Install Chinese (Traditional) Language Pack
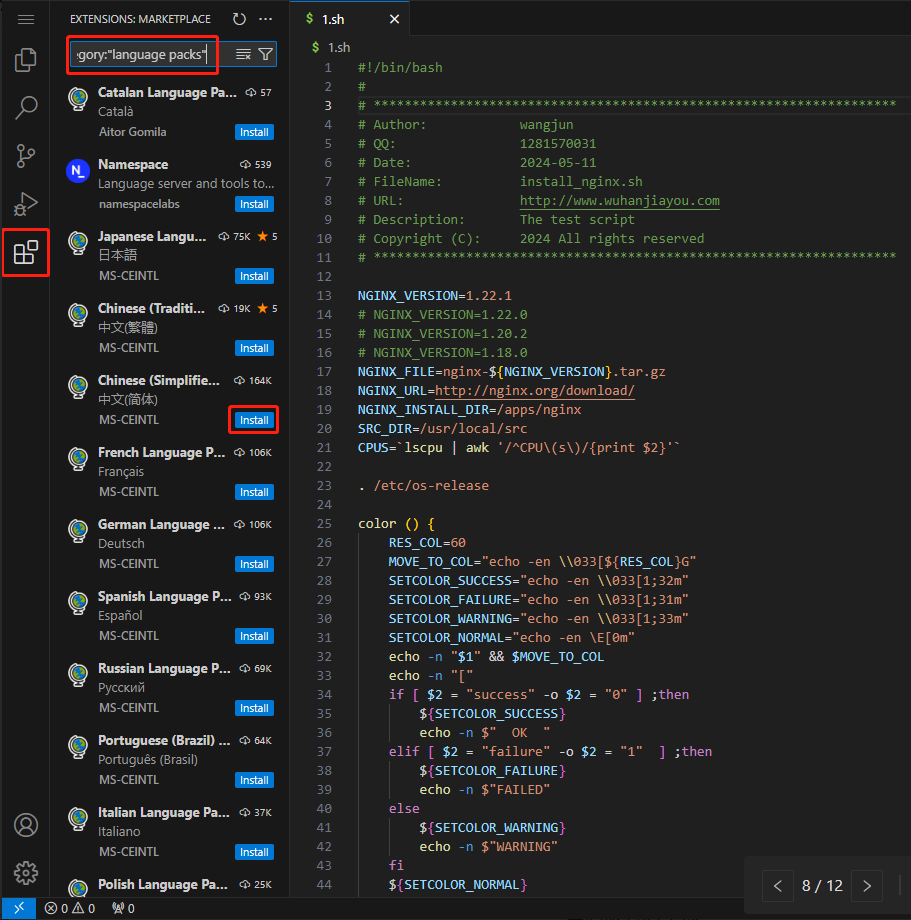911x920 pixels. pyautogui.click(x=254, y=349)
